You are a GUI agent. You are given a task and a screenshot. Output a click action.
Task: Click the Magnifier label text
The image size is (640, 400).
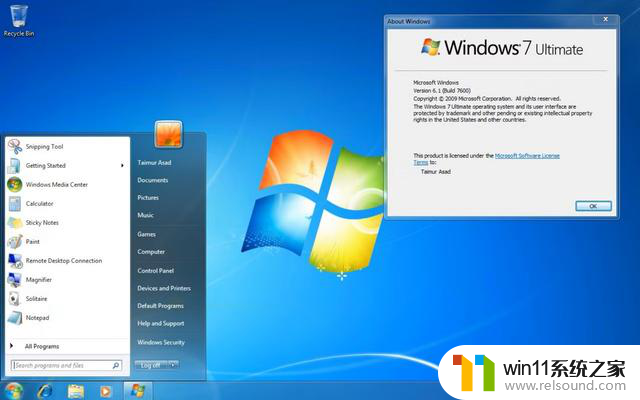click(38, 280)
